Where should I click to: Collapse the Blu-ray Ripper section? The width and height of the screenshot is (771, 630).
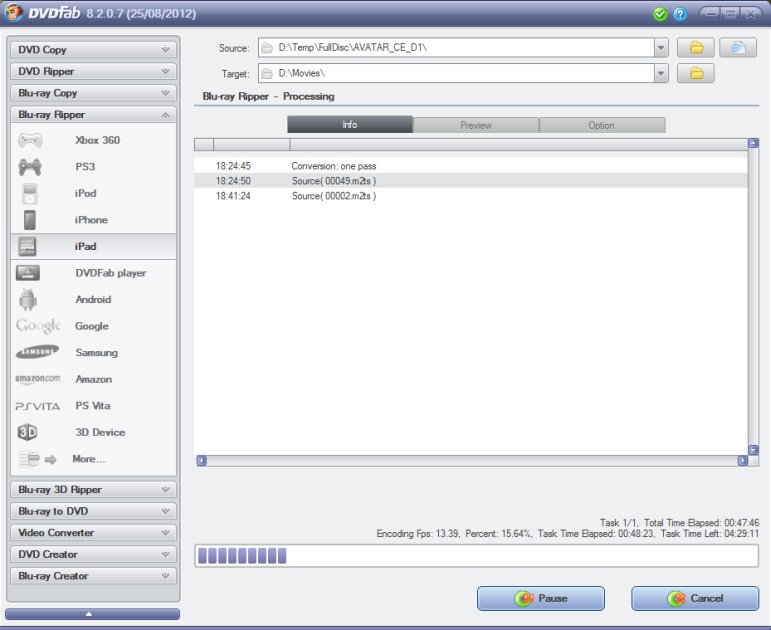tap(93, 115)
